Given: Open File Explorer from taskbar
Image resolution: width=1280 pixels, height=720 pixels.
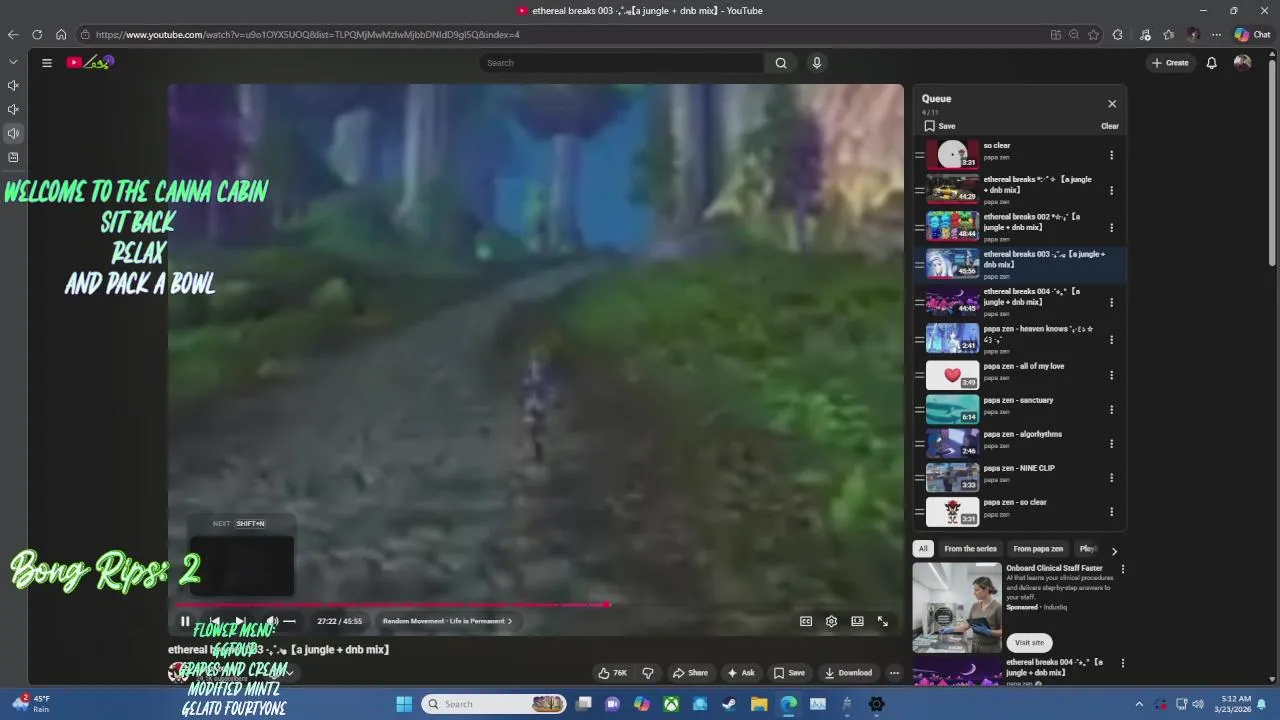Looking at the screenshot, I should pyautogui.click(x=758, y=704).
